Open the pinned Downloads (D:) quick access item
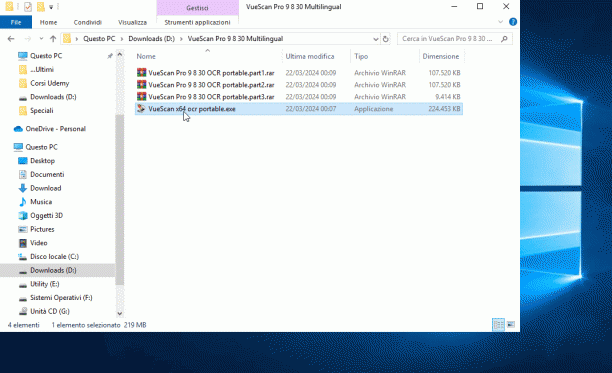612x373 pixels. [x=53, y=97]
